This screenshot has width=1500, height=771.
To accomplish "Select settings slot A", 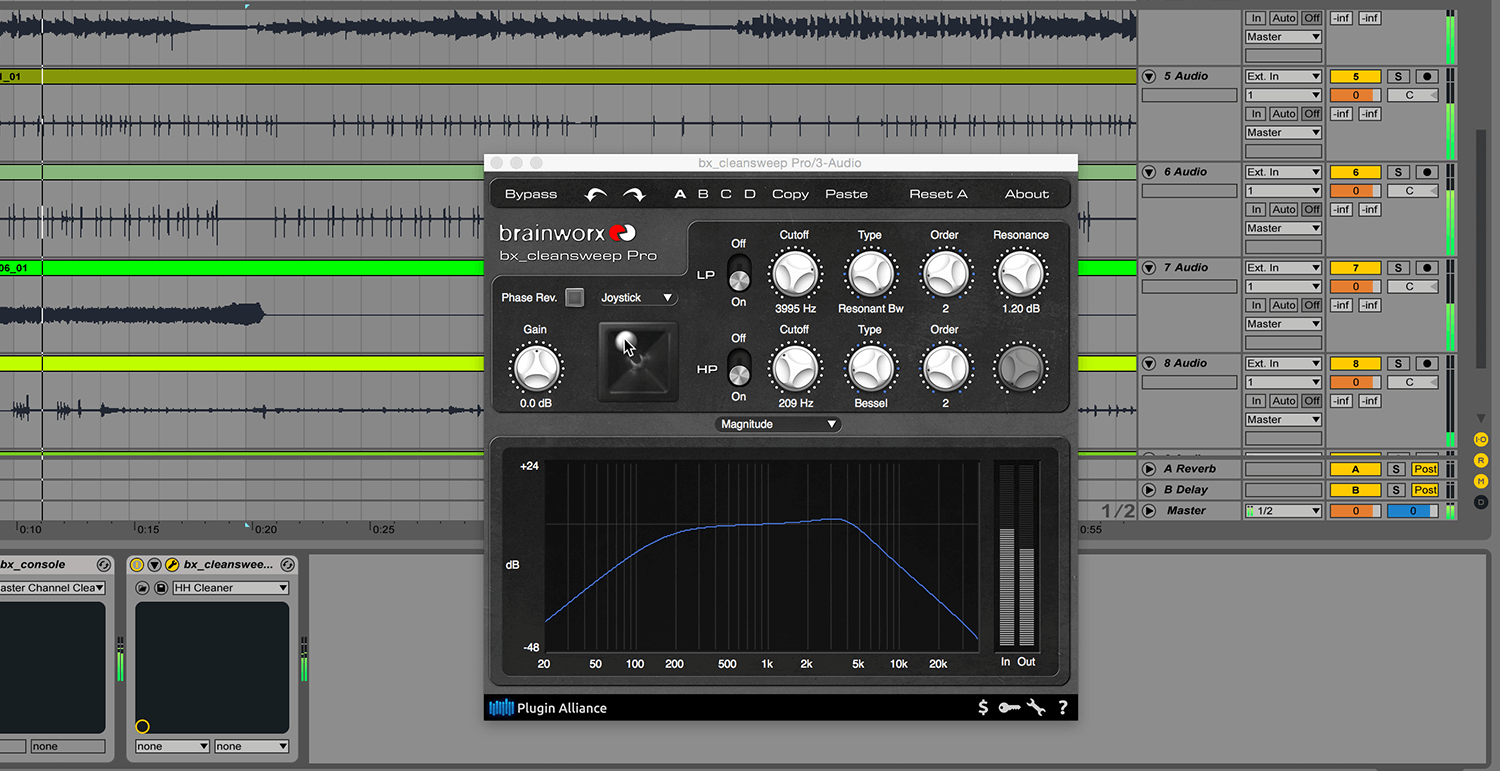I will [x=680, y=194].
